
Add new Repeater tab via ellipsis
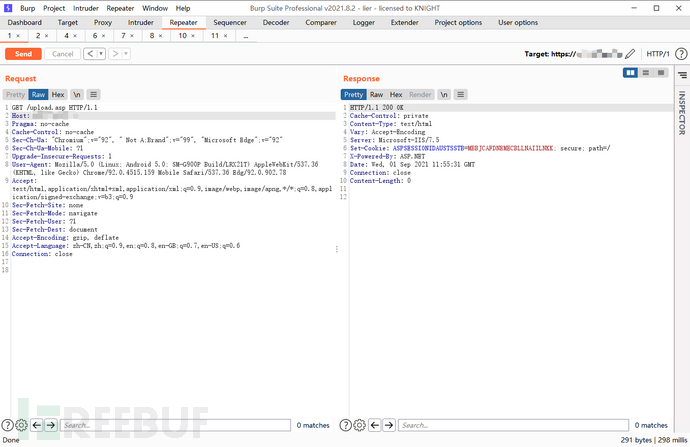[x=246, y=36]
